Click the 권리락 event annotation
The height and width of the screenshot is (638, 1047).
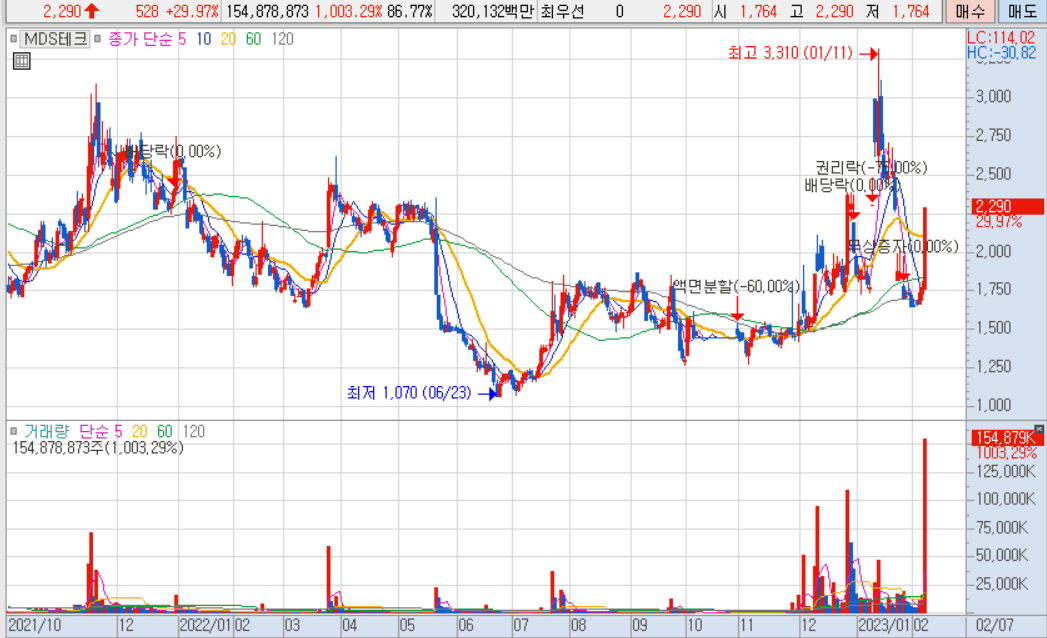871,168
